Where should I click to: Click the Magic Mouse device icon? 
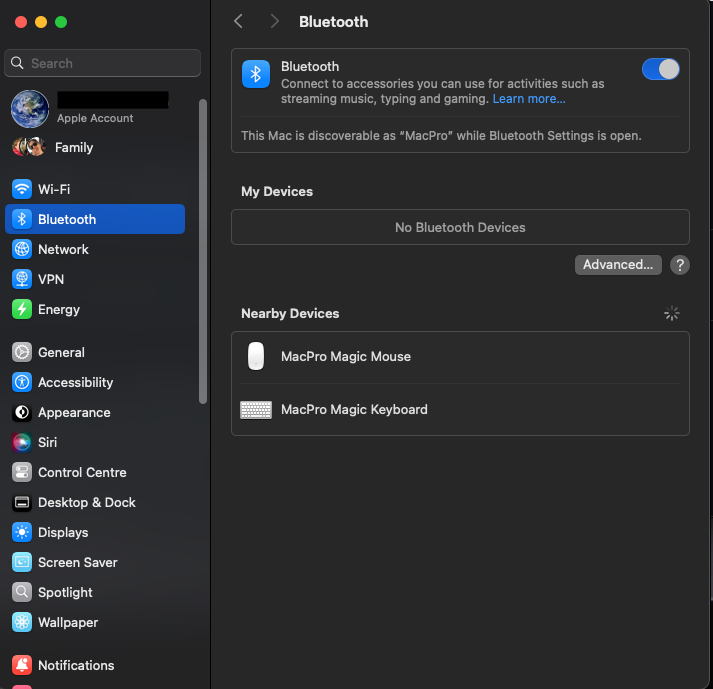pos(256,356)
